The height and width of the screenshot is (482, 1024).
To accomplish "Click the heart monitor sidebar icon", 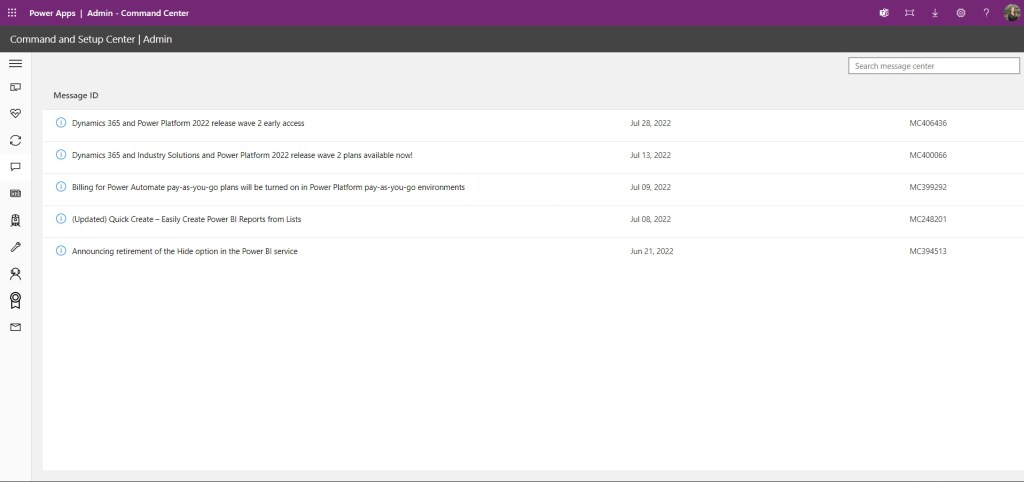I will 15,114.
